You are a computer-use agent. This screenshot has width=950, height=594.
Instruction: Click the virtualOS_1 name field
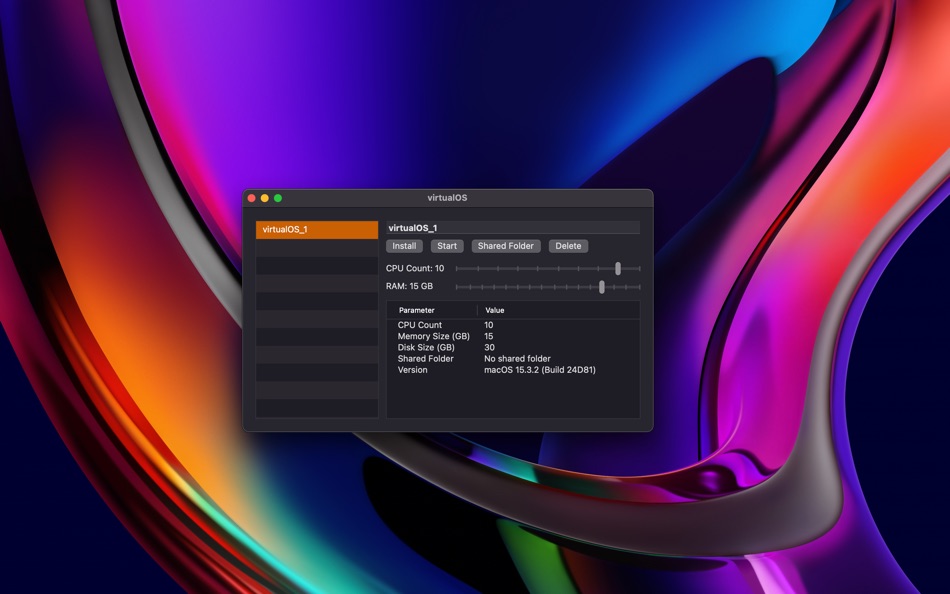[x=513, y=228]
